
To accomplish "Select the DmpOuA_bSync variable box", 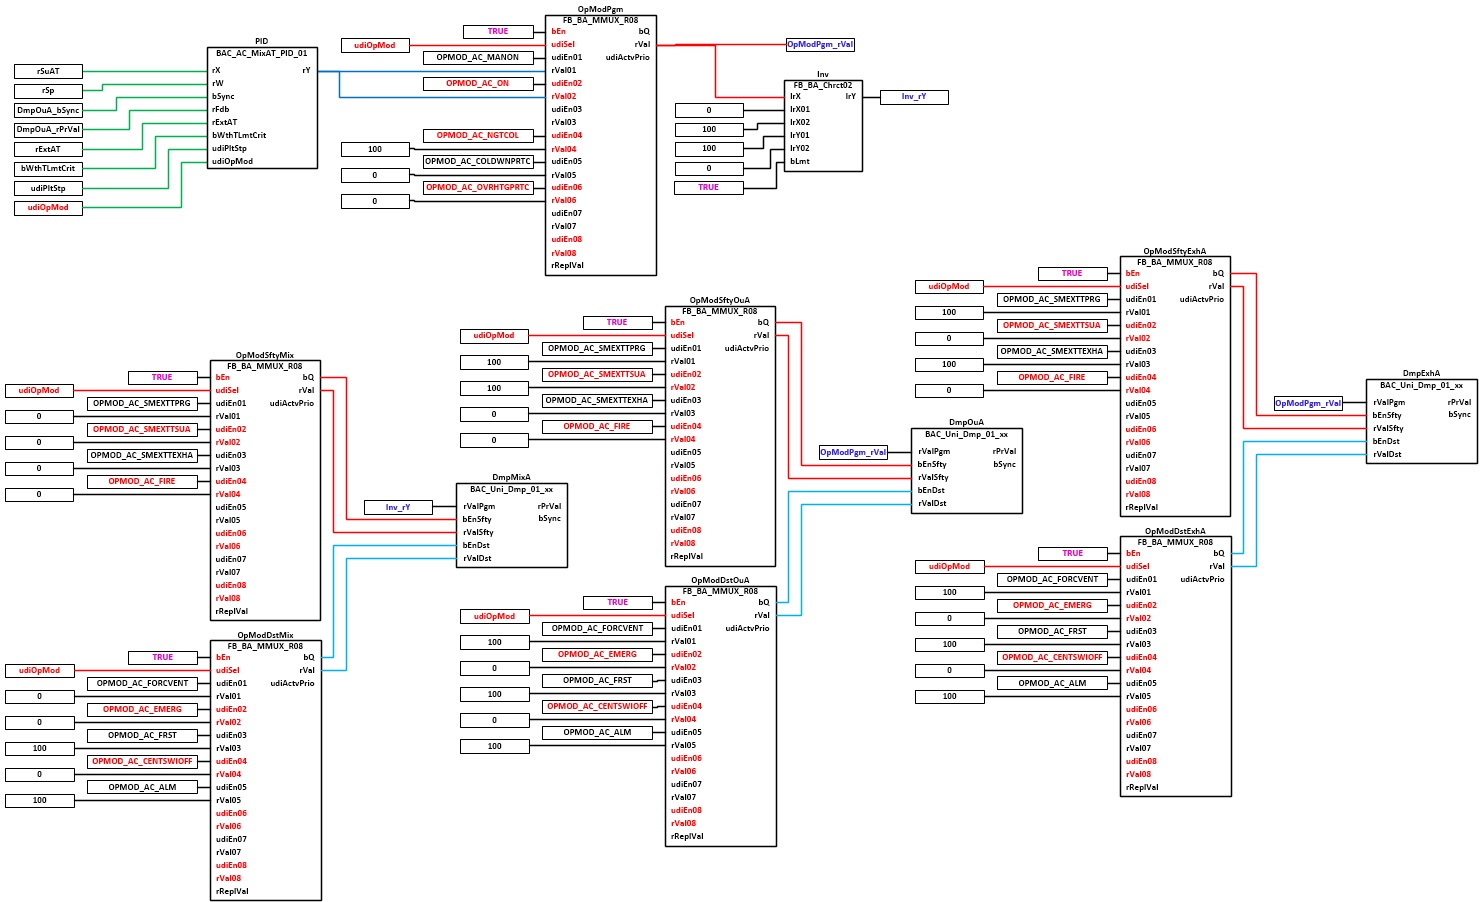I will coord(48,110).
